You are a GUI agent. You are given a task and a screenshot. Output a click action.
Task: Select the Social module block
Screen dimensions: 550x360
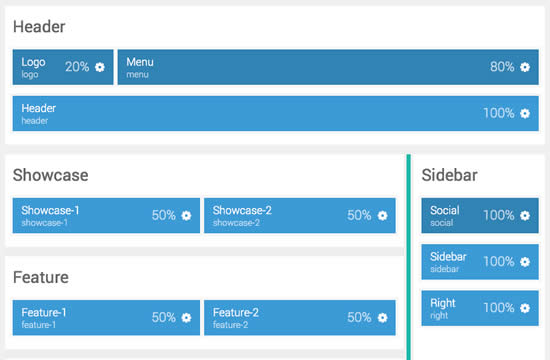tap(480, 215)
